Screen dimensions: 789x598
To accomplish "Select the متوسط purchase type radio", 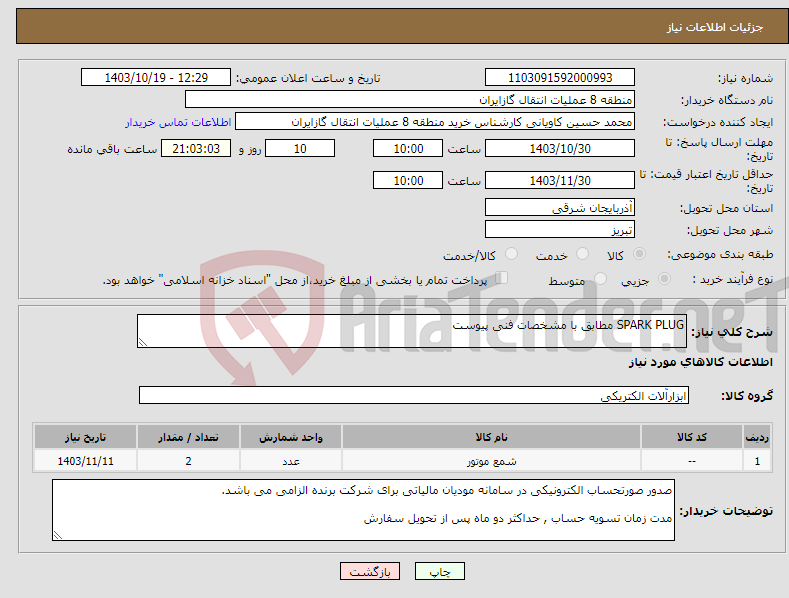I will (x=600, y=278).
